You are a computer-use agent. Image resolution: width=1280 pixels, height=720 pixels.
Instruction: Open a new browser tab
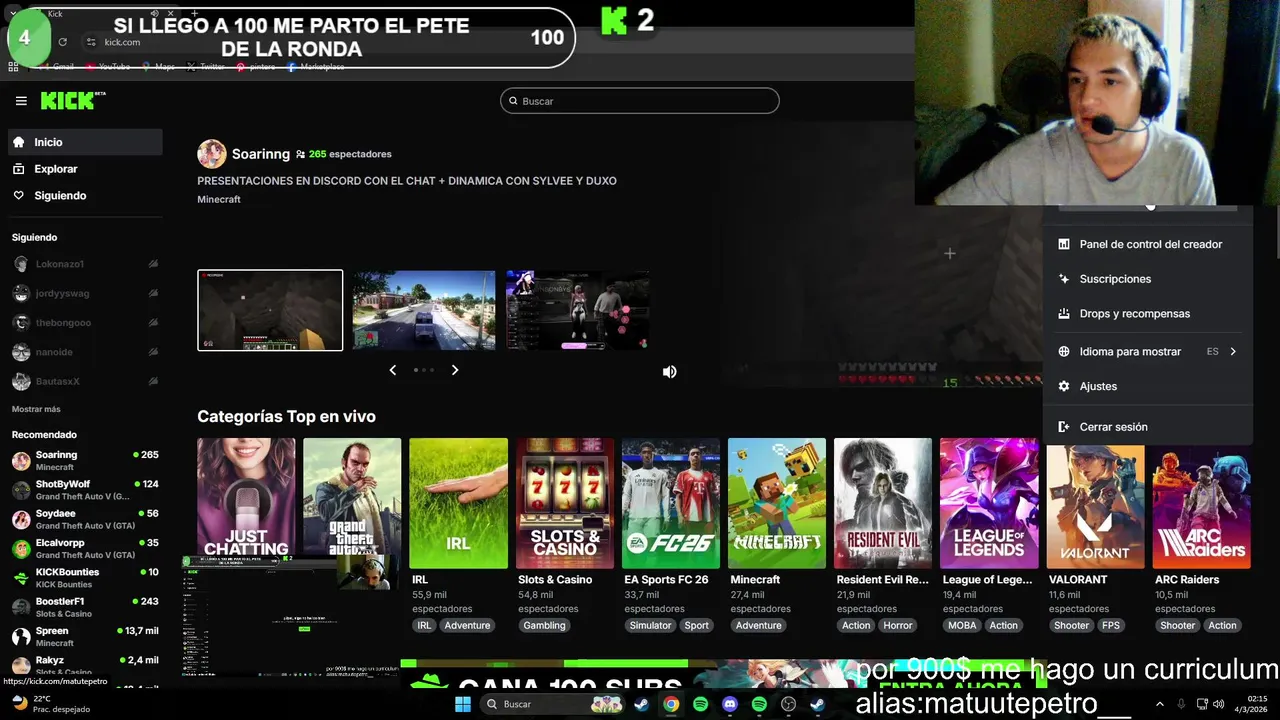tap(194, 14)
